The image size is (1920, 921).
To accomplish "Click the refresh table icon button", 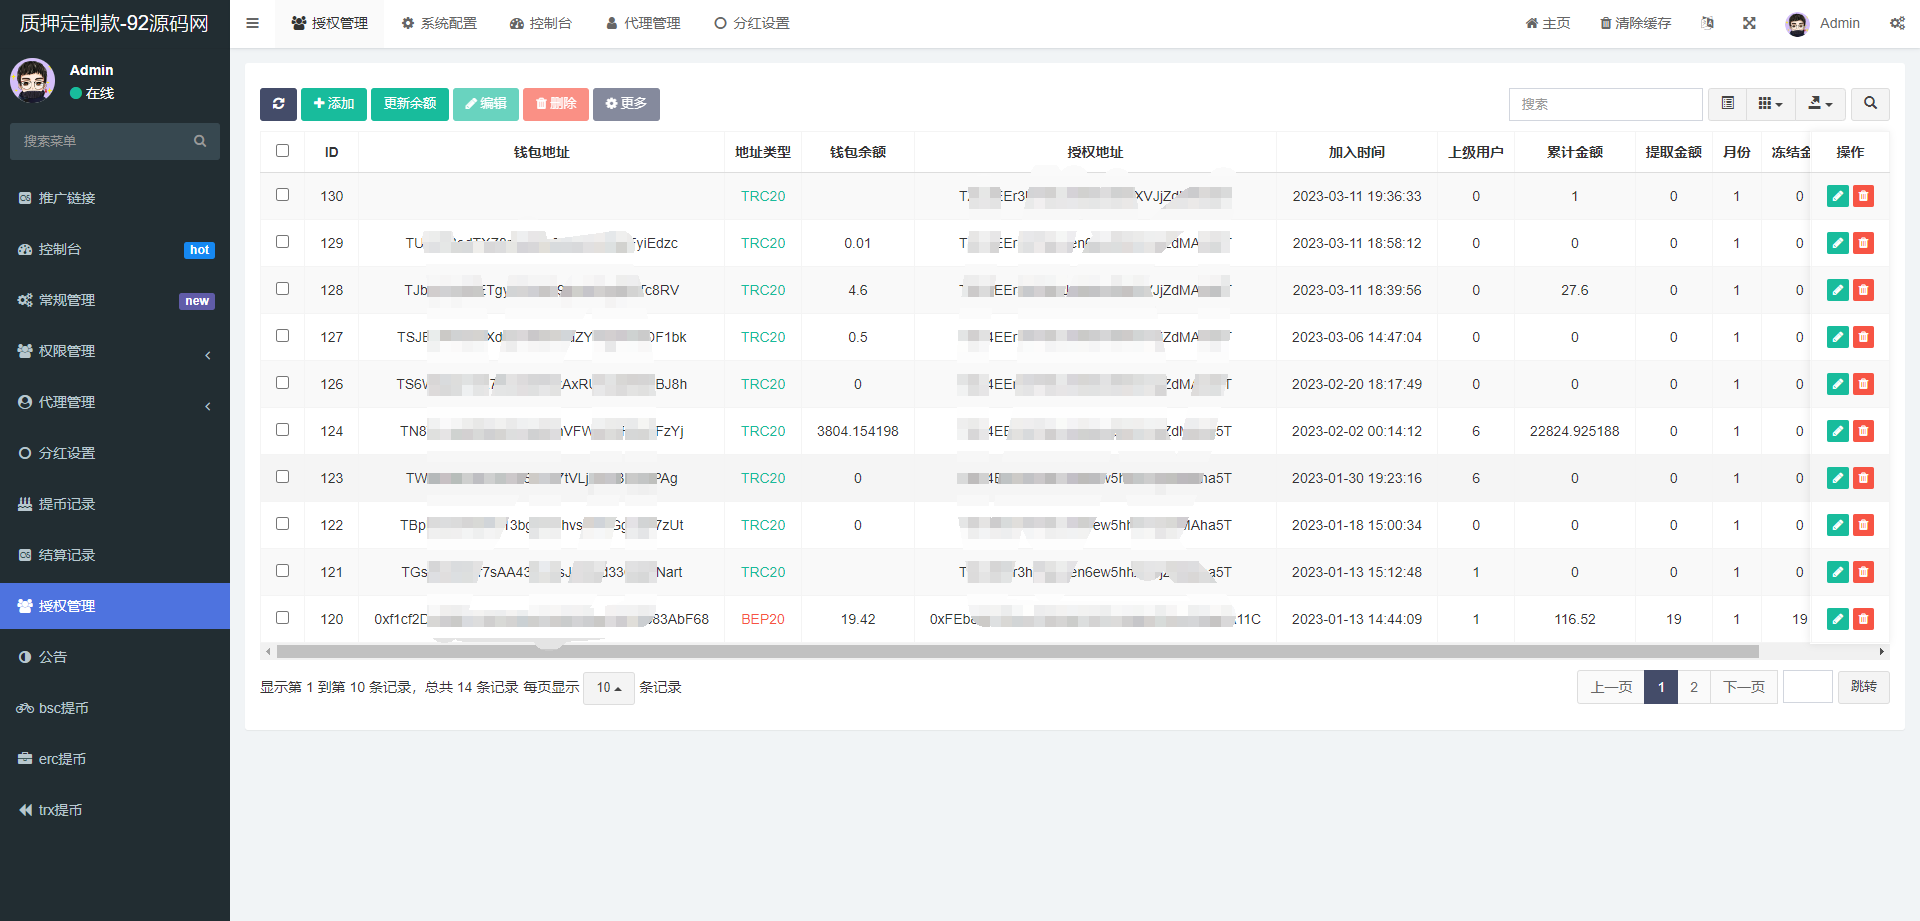I will tap(278, 104).
